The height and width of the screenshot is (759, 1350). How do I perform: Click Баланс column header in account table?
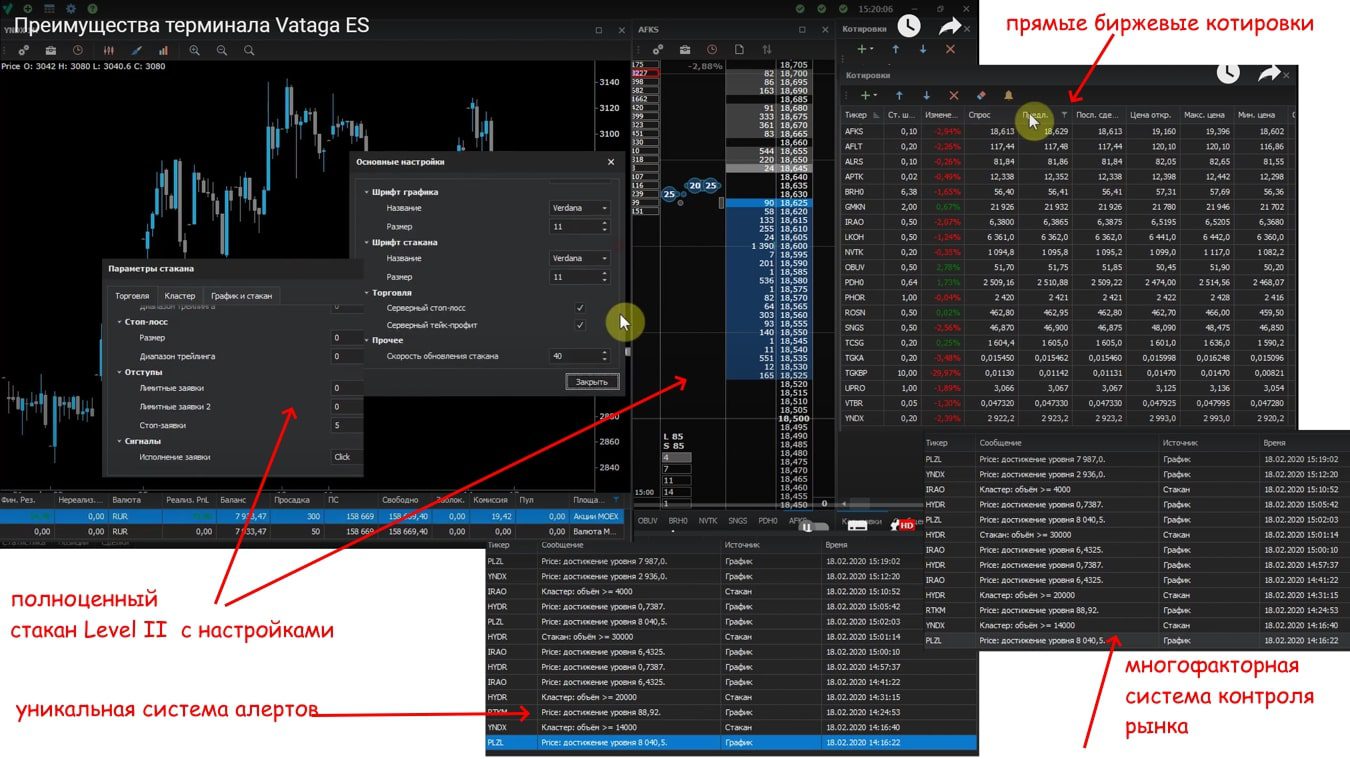point(244,499)
